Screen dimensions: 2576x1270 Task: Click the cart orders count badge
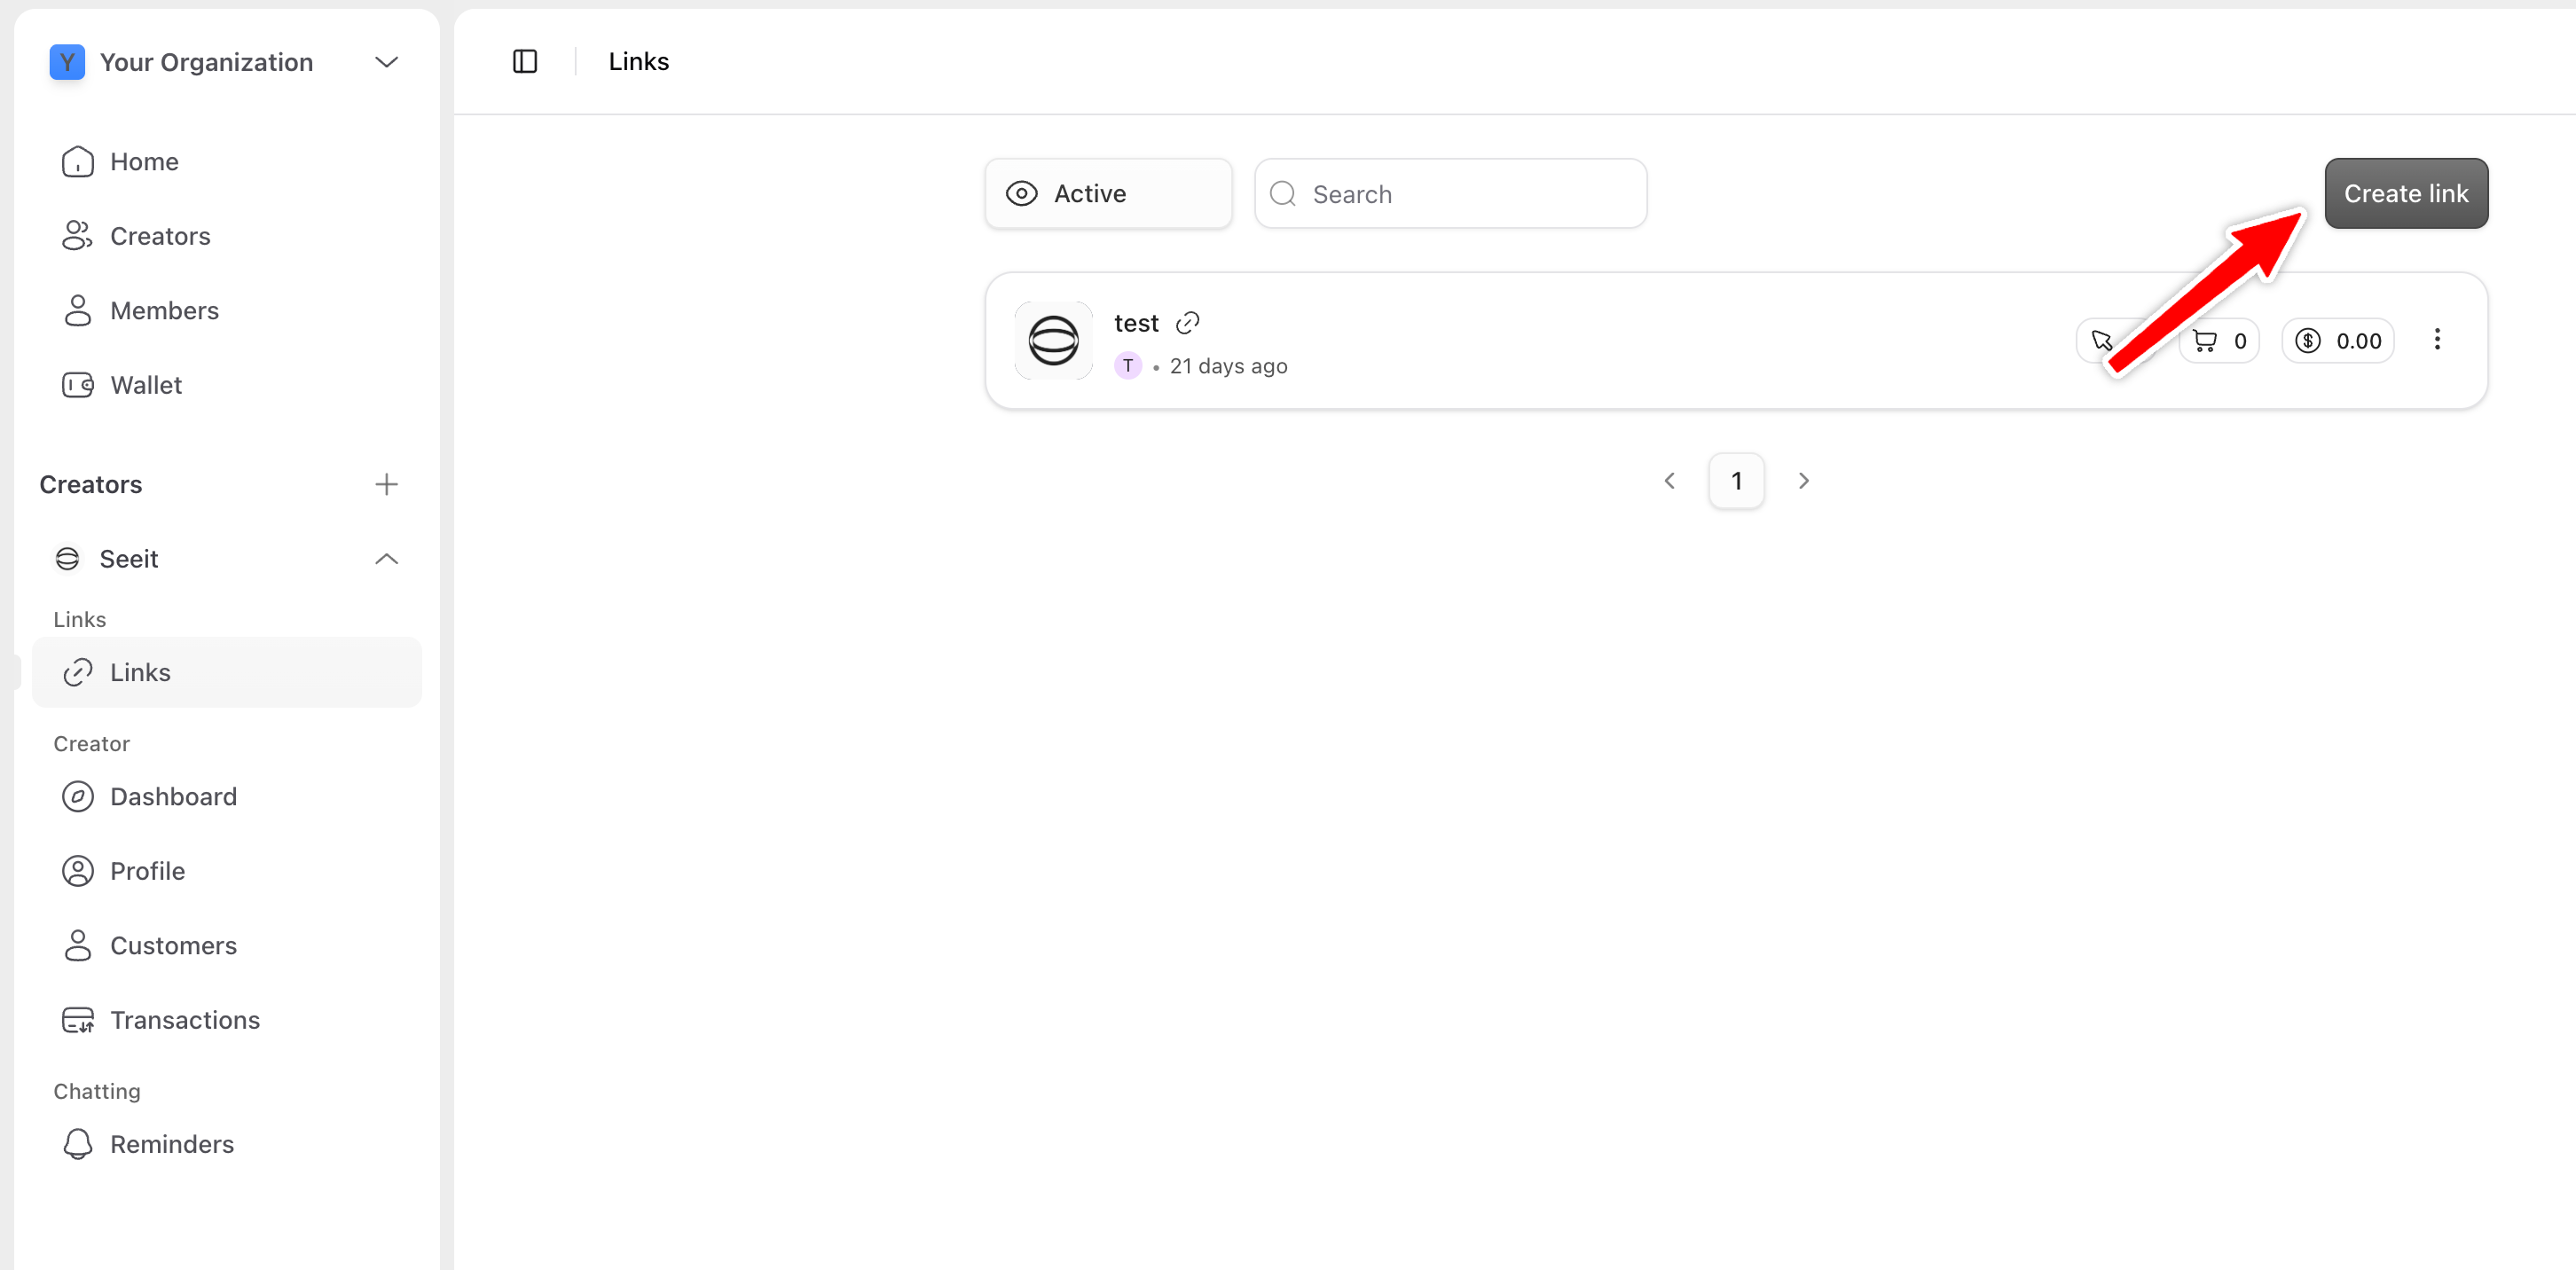2219,341
